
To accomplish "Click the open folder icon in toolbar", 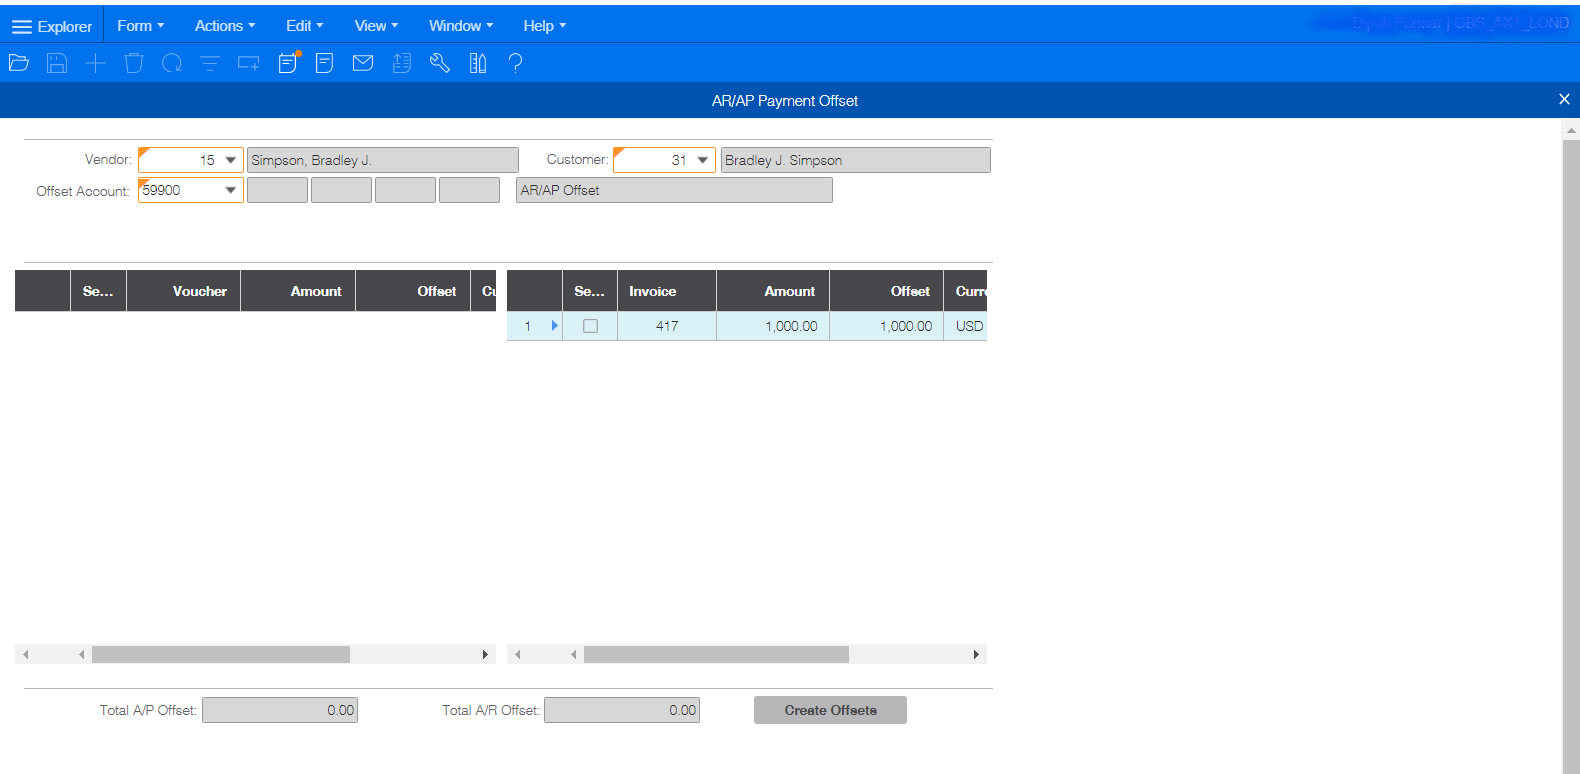I will click(19, 63).
